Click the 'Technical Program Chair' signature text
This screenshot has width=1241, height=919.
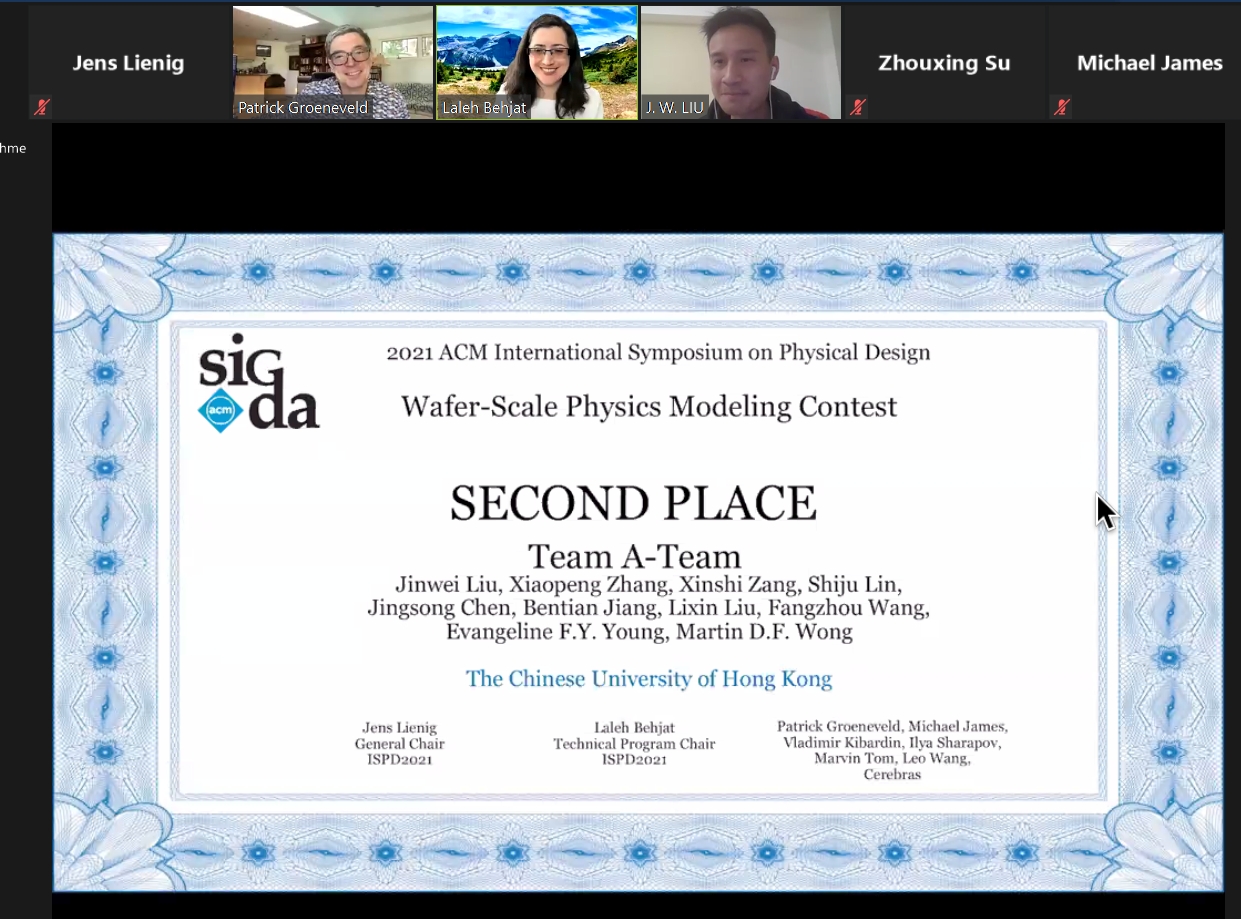(634, 744)
